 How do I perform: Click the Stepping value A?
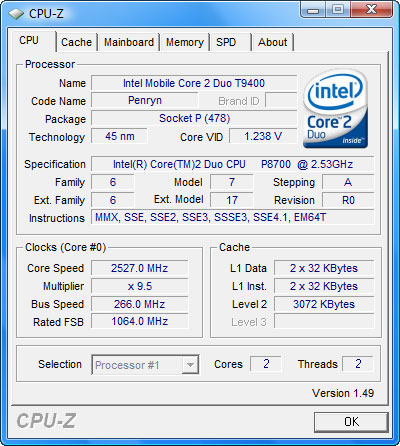coord(348,182)
